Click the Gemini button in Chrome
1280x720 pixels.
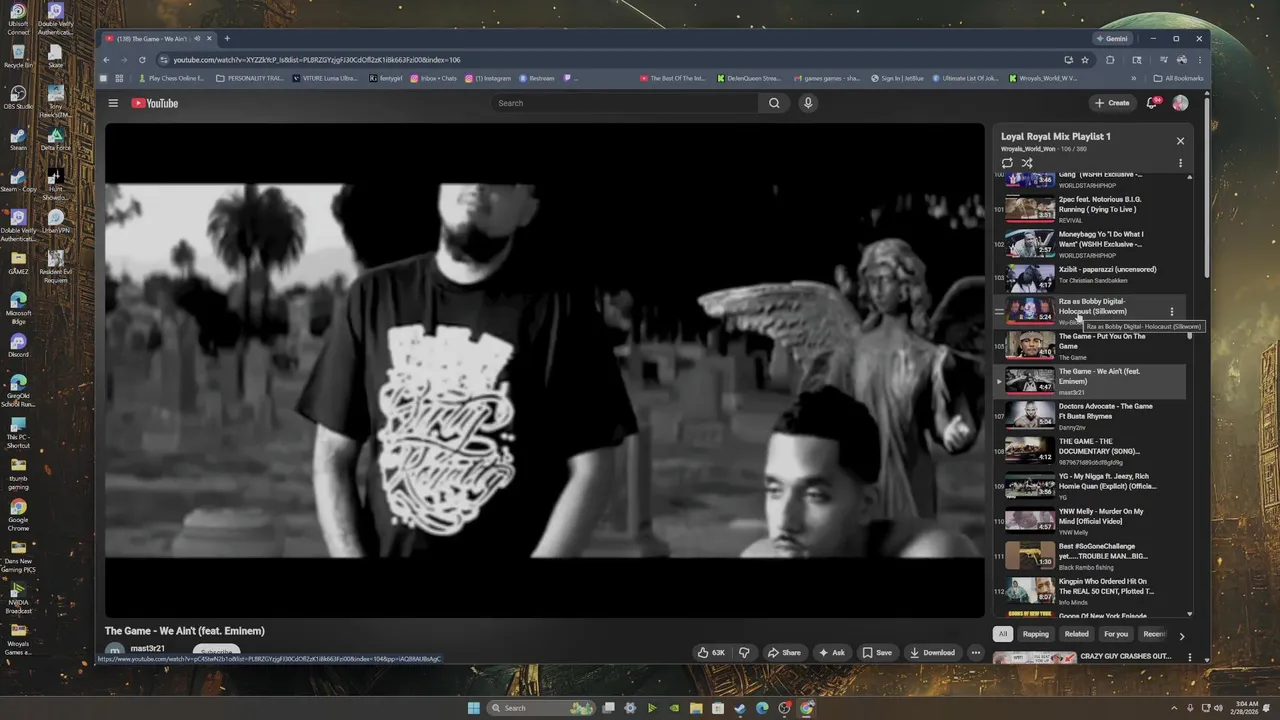coord(1112,39)
